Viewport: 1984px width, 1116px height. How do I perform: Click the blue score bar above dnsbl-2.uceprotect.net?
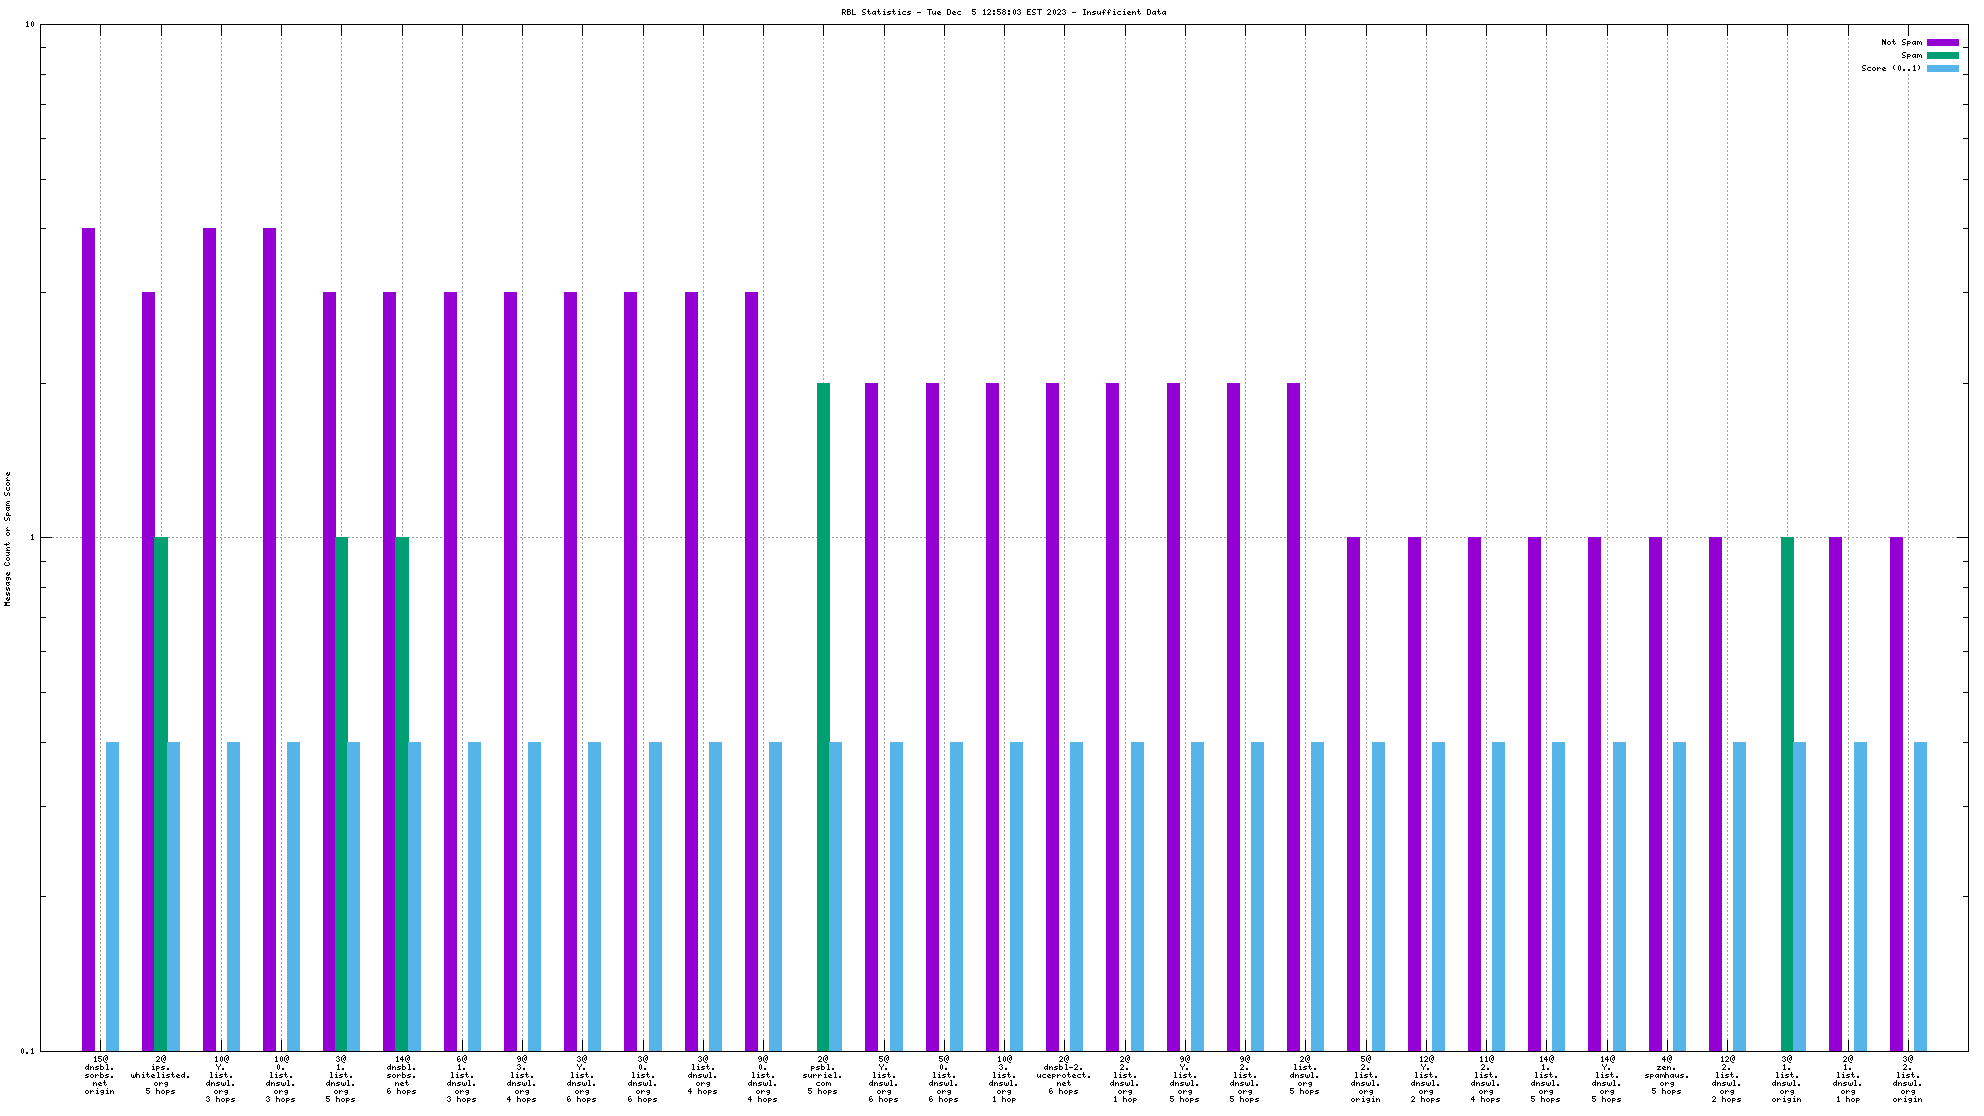coord(1076,895)
